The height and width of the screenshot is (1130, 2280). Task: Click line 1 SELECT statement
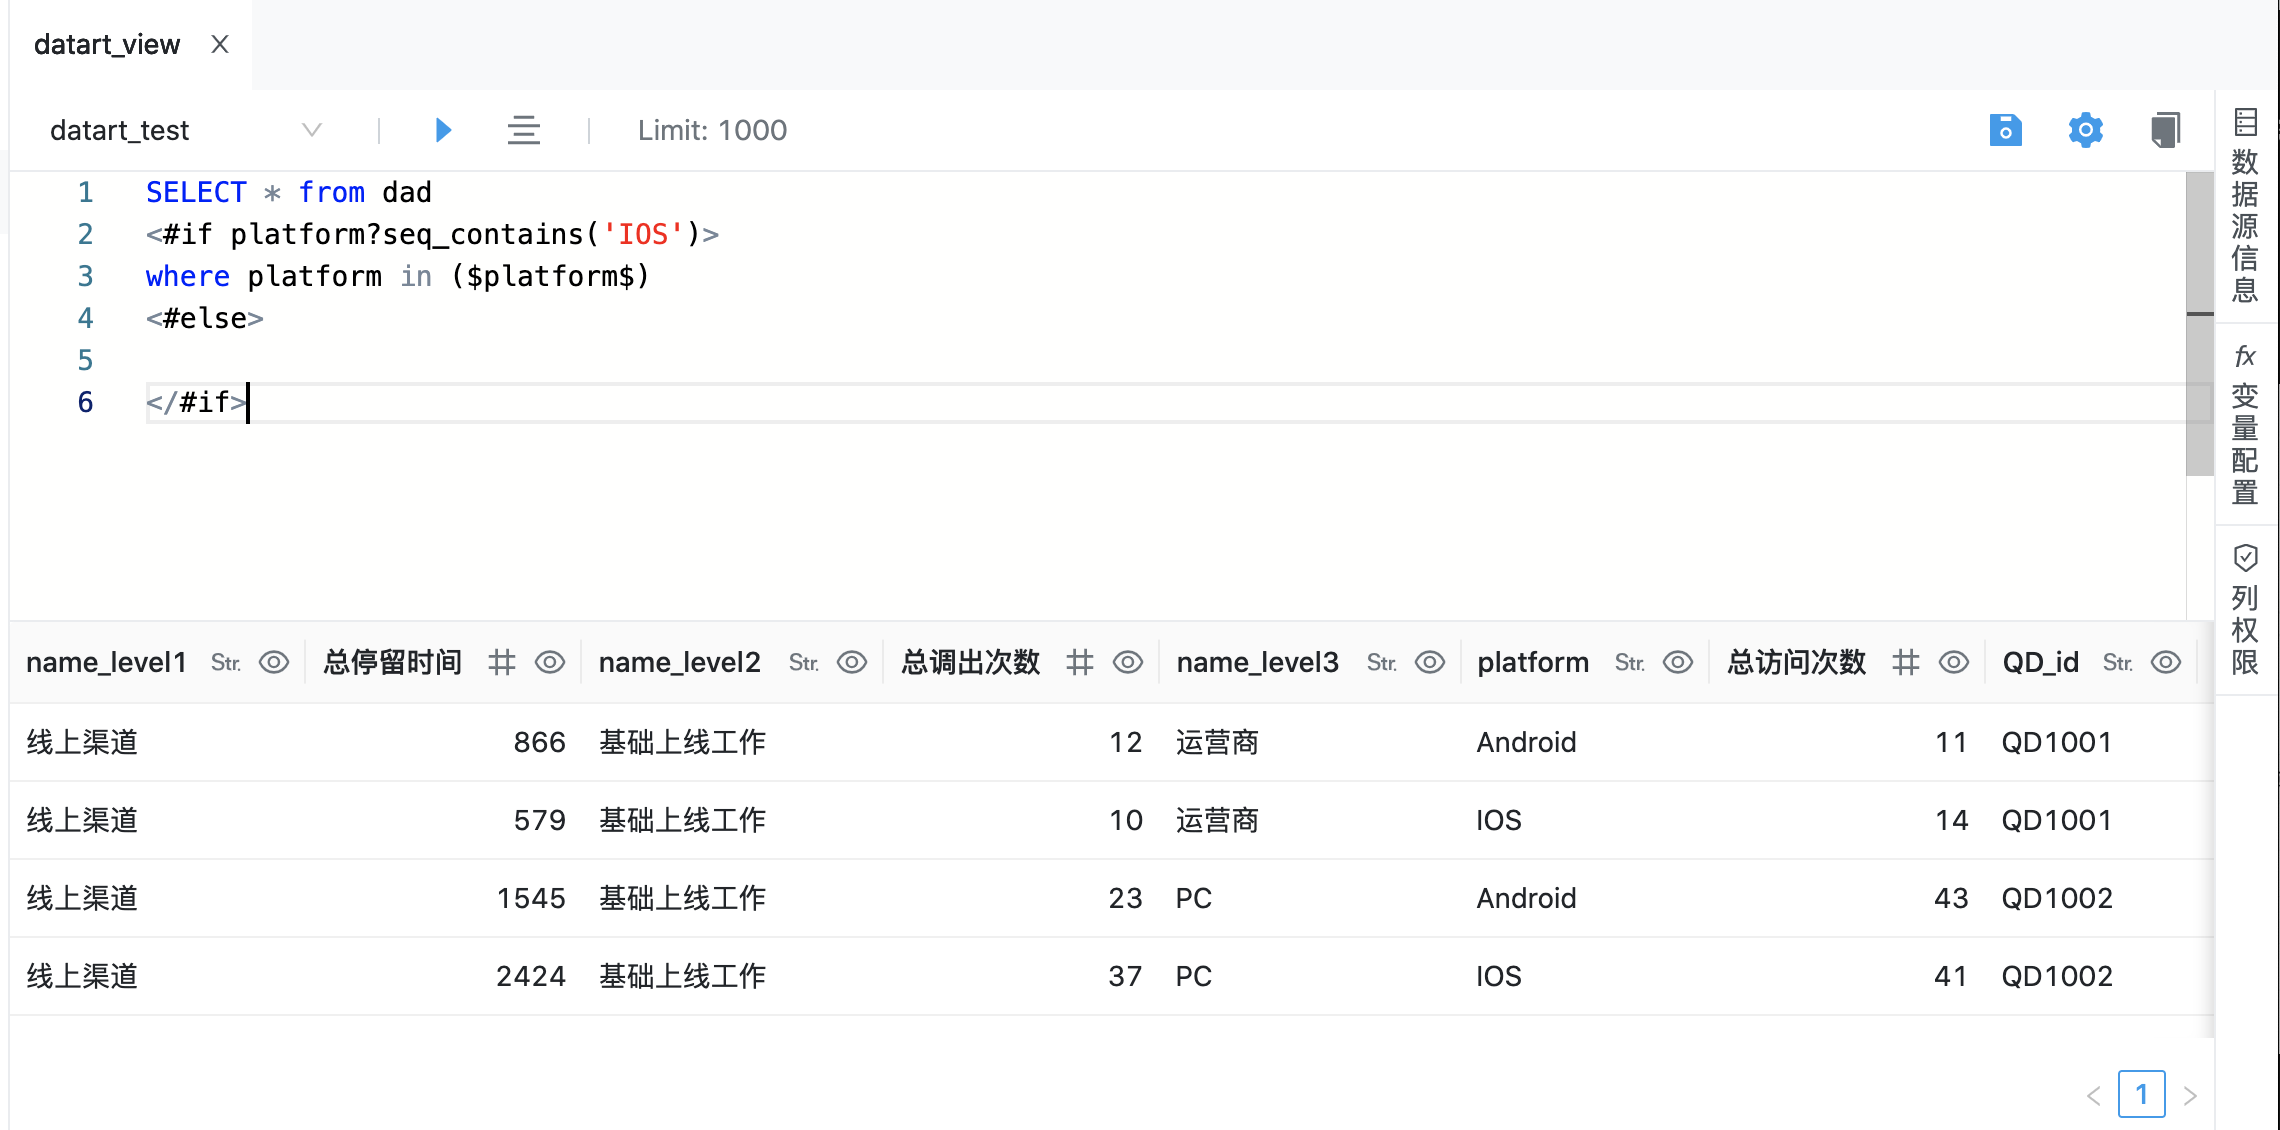pyautogui.click(x=288, y=192)
